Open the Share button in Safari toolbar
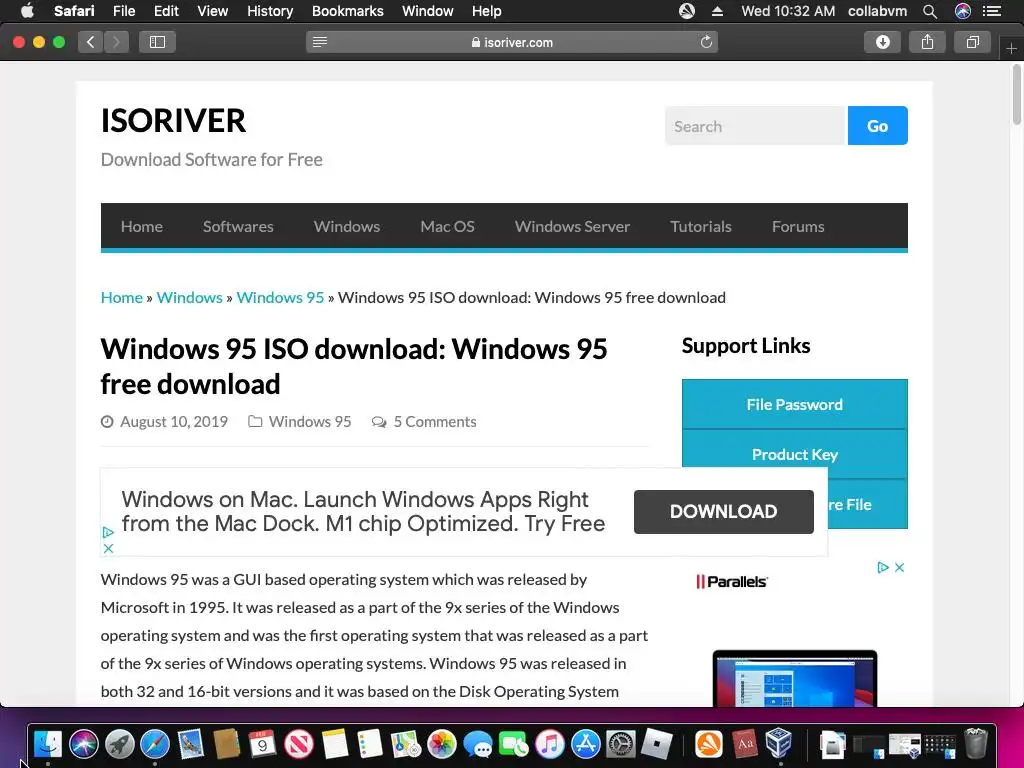The width and height of the screenshot is (1024, 768). coord(927,42)
